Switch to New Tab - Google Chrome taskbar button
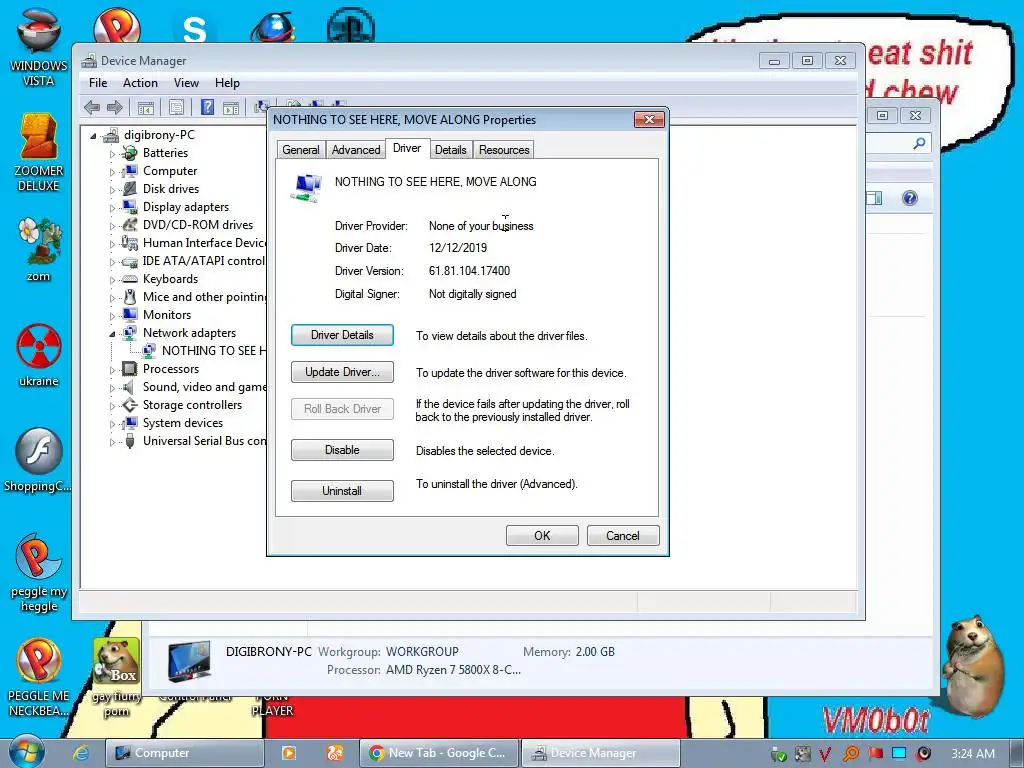The width and height of the screenshot is (1024, 768). coord(439,753)
